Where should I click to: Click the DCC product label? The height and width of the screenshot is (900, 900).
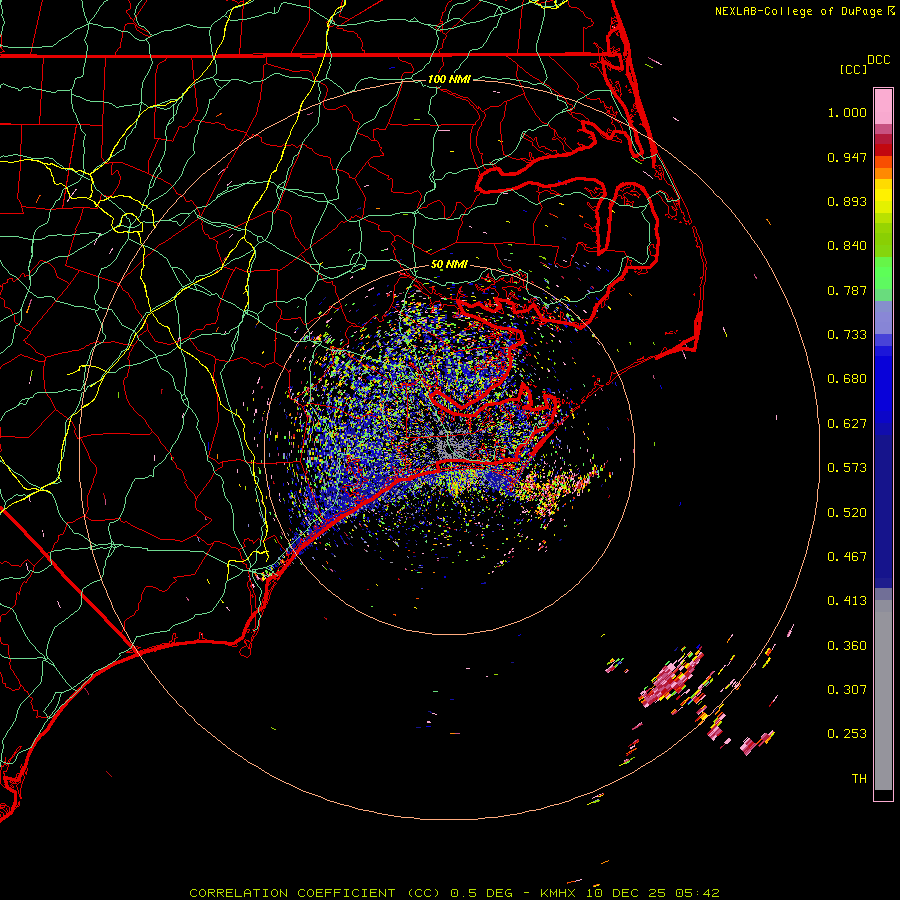pyautogui.click(x=879, y=60)
